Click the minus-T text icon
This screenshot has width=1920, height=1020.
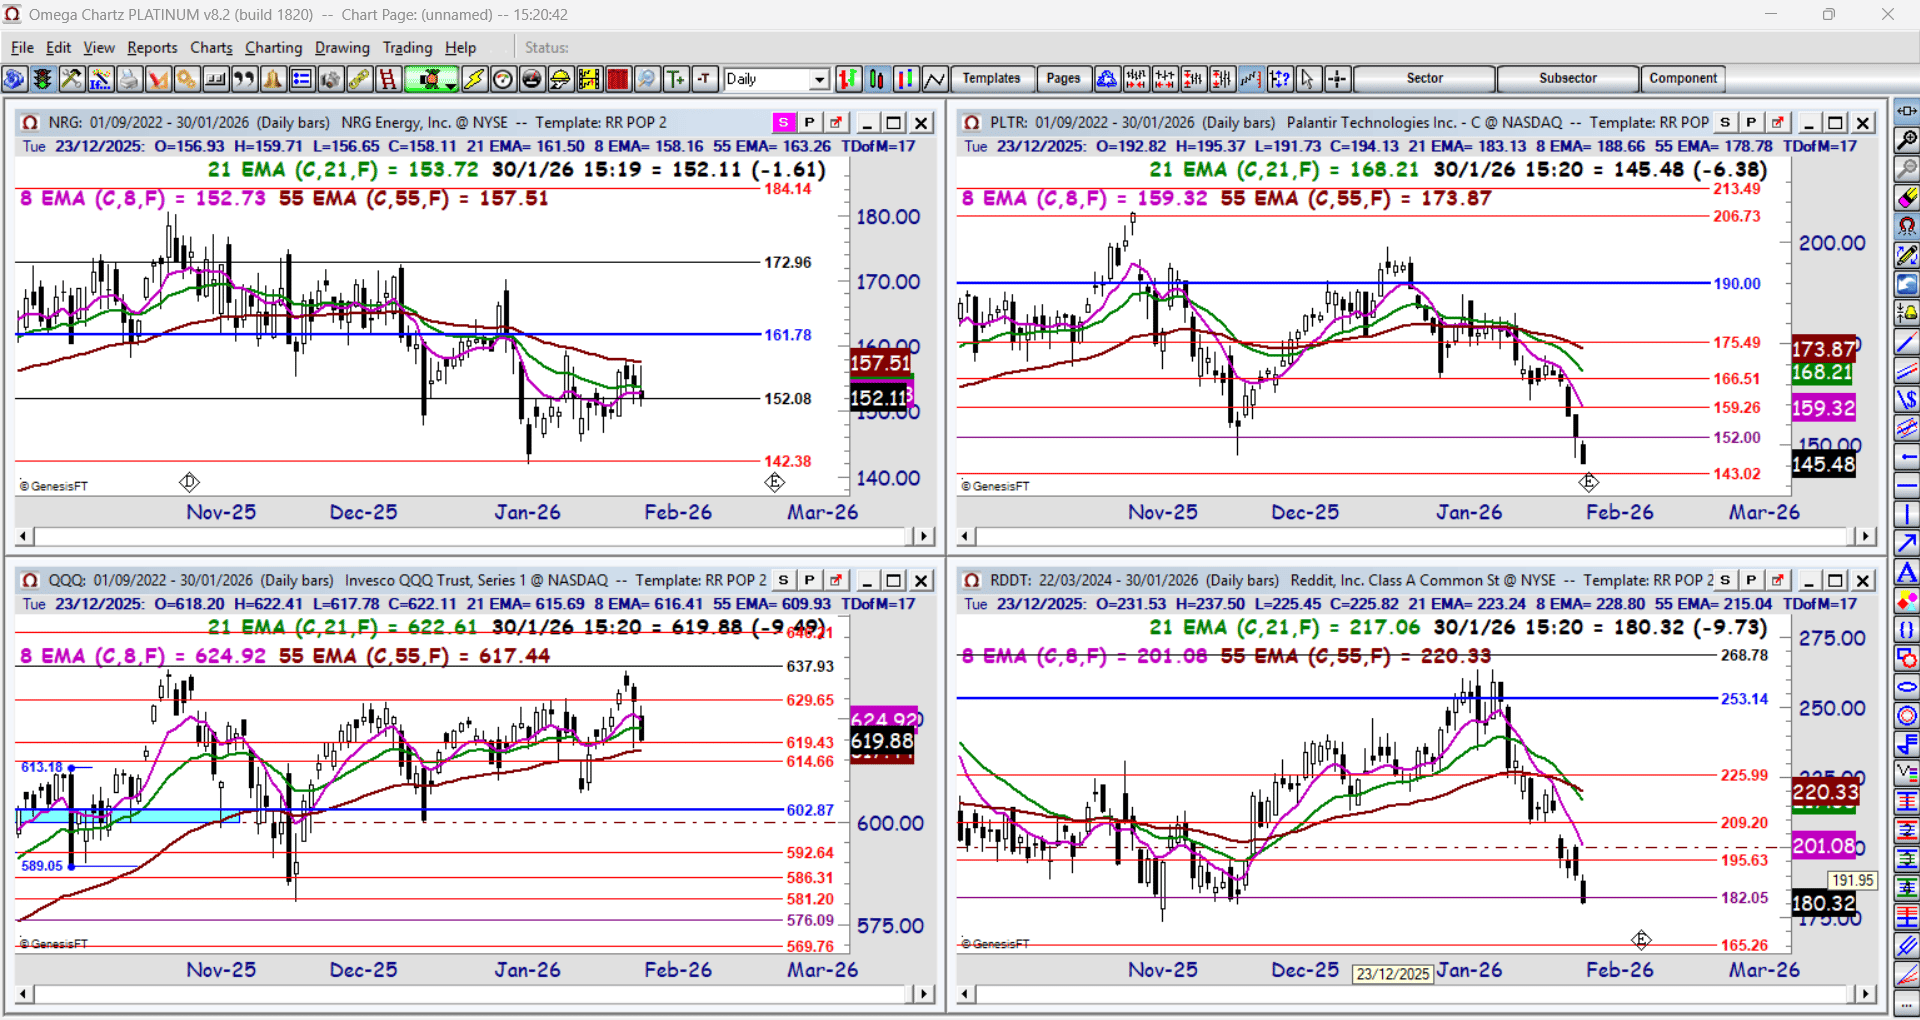click(705, 79)
